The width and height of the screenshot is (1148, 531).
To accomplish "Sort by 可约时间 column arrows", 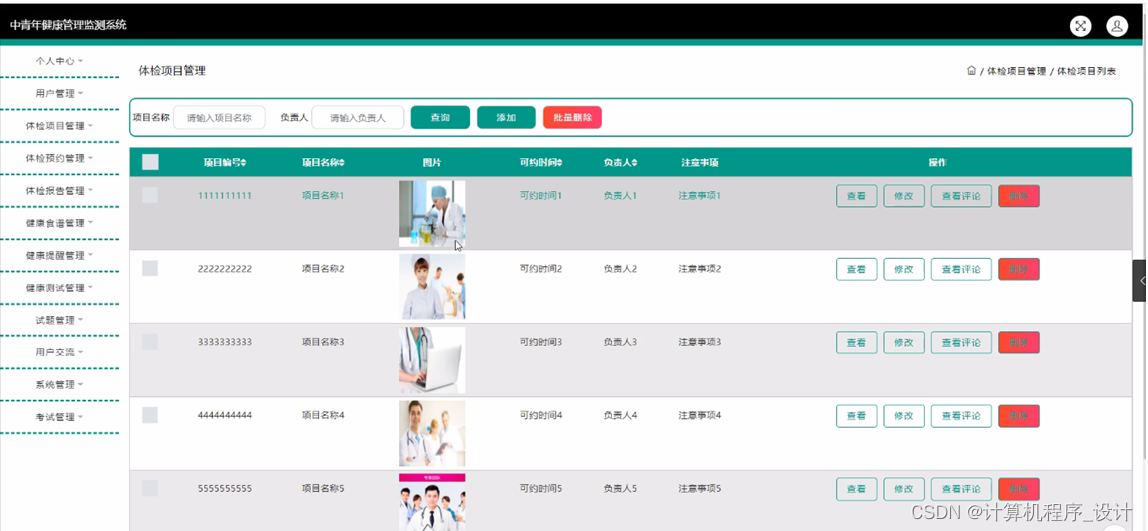I will [559, 163].
